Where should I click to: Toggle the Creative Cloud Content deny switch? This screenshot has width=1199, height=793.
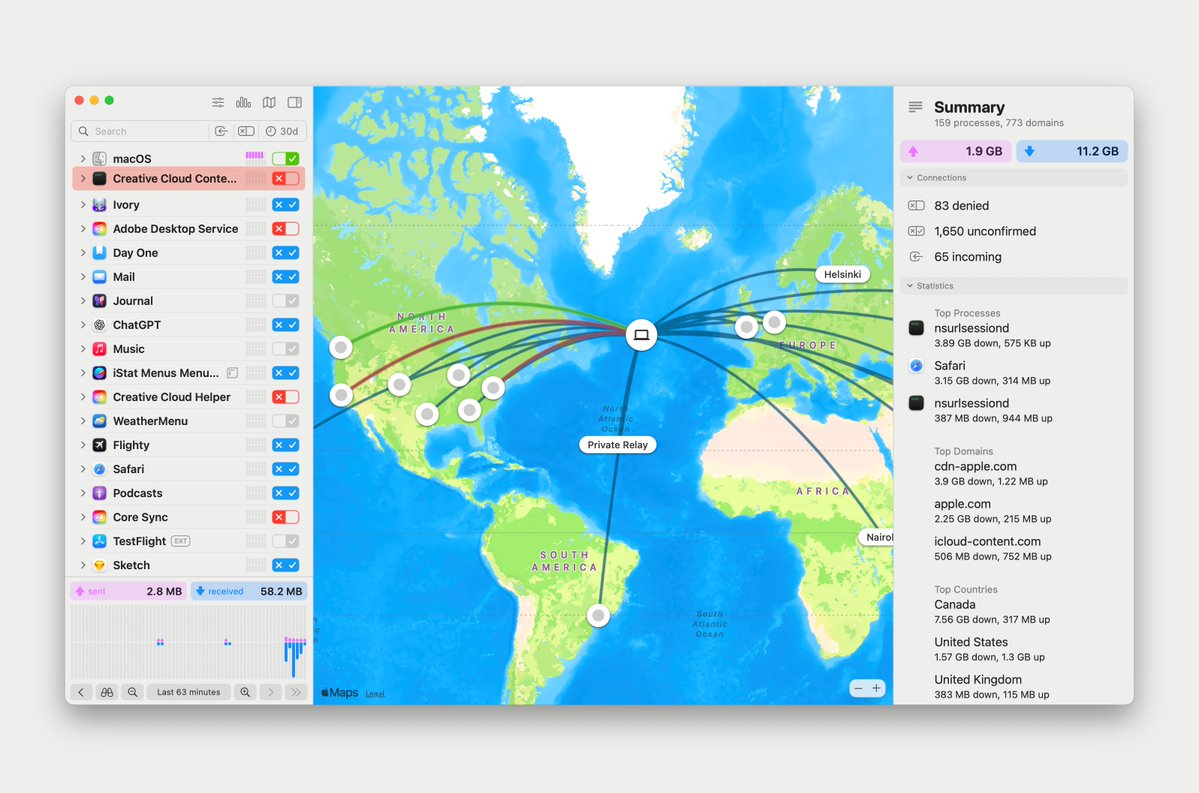tap(285, 178)
